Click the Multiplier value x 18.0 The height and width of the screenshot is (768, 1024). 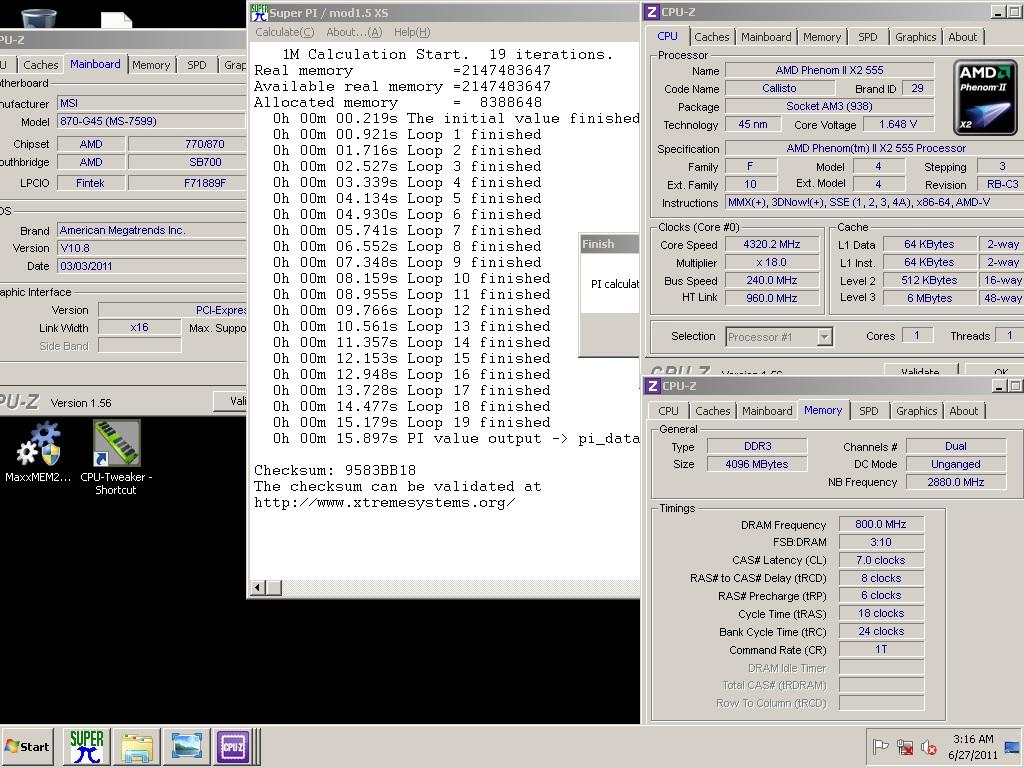771,263
